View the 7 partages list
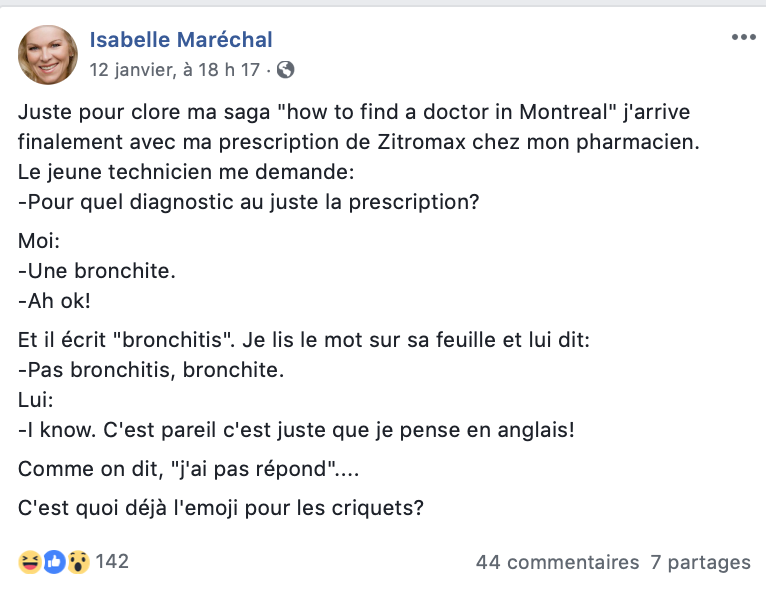The image size is (766, 592). click(x=700, y=562)
